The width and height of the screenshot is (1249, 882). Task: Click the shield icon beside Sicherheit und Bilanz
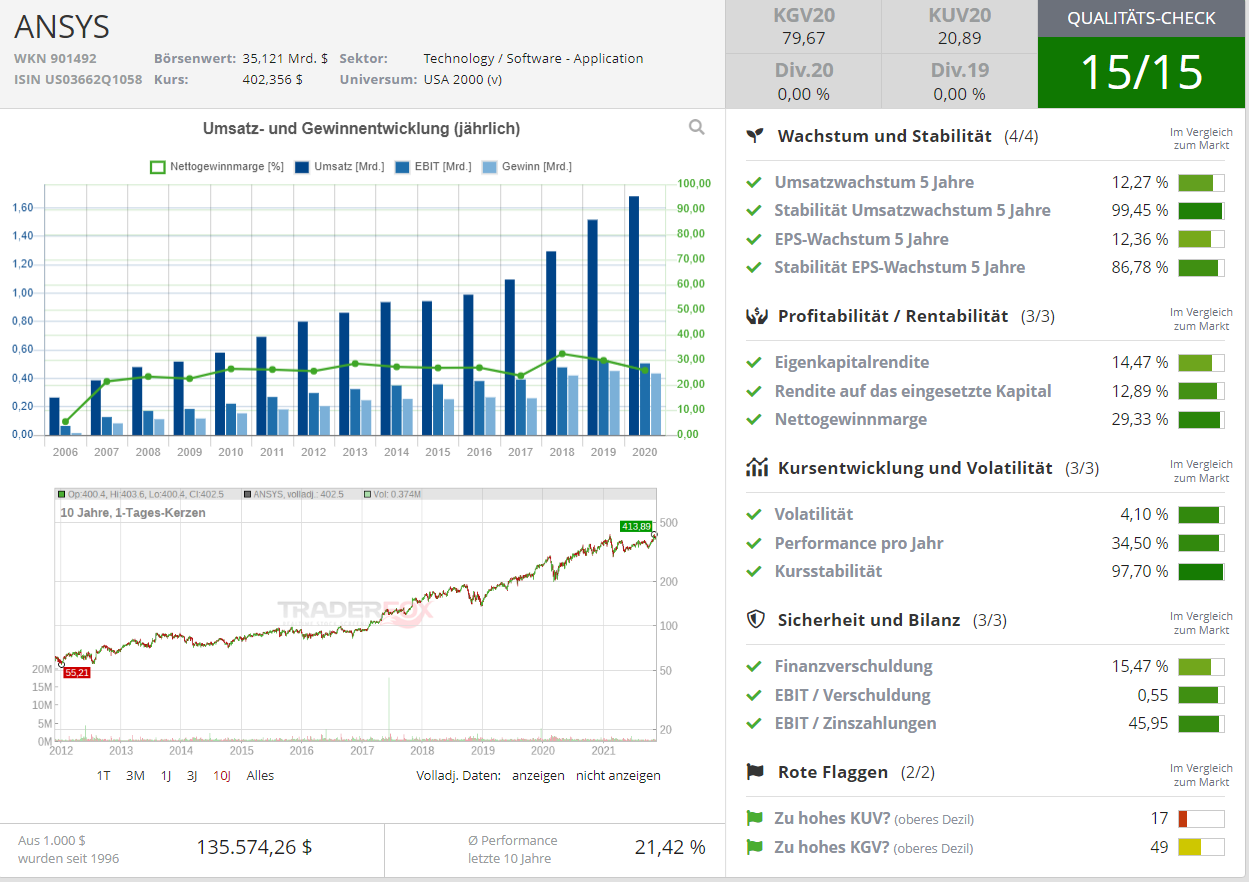(x=756, y=619)
